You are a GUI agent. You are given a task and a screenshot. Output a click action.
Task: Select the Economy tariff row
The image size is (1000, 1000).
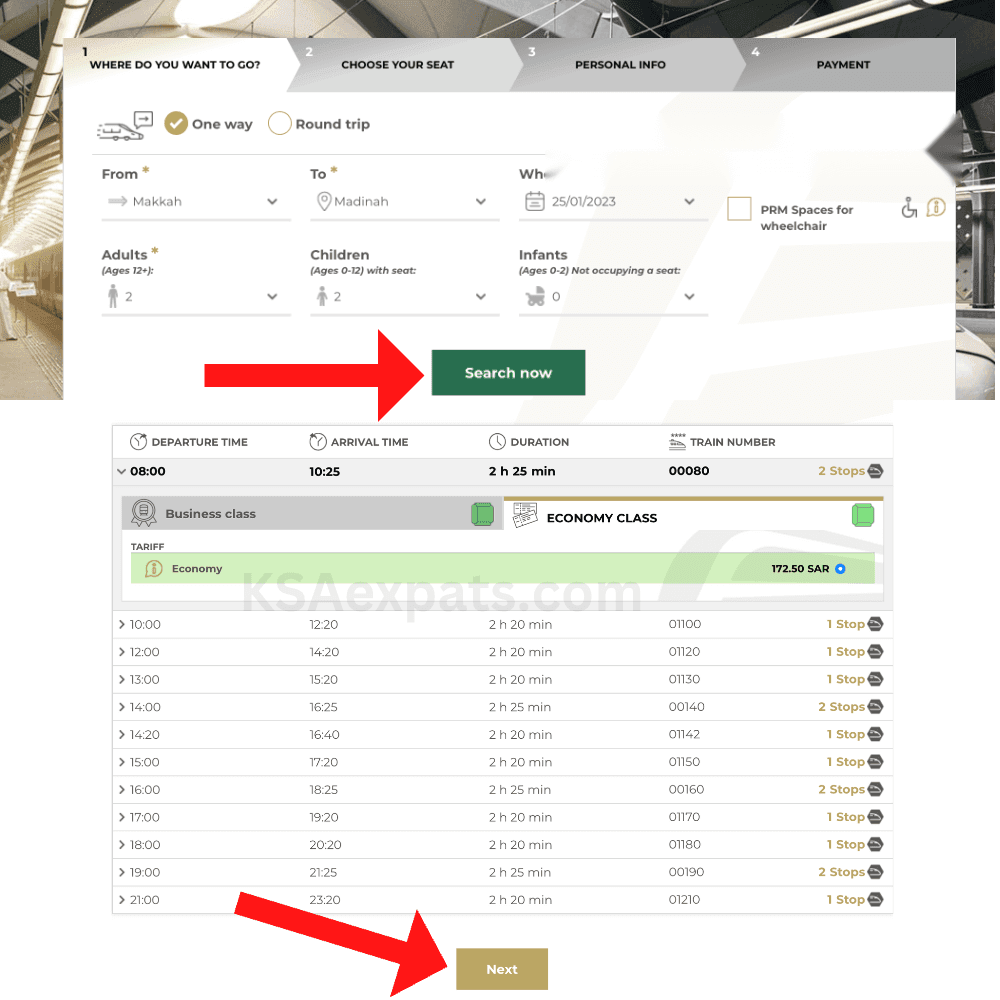(x=503, y=568)
